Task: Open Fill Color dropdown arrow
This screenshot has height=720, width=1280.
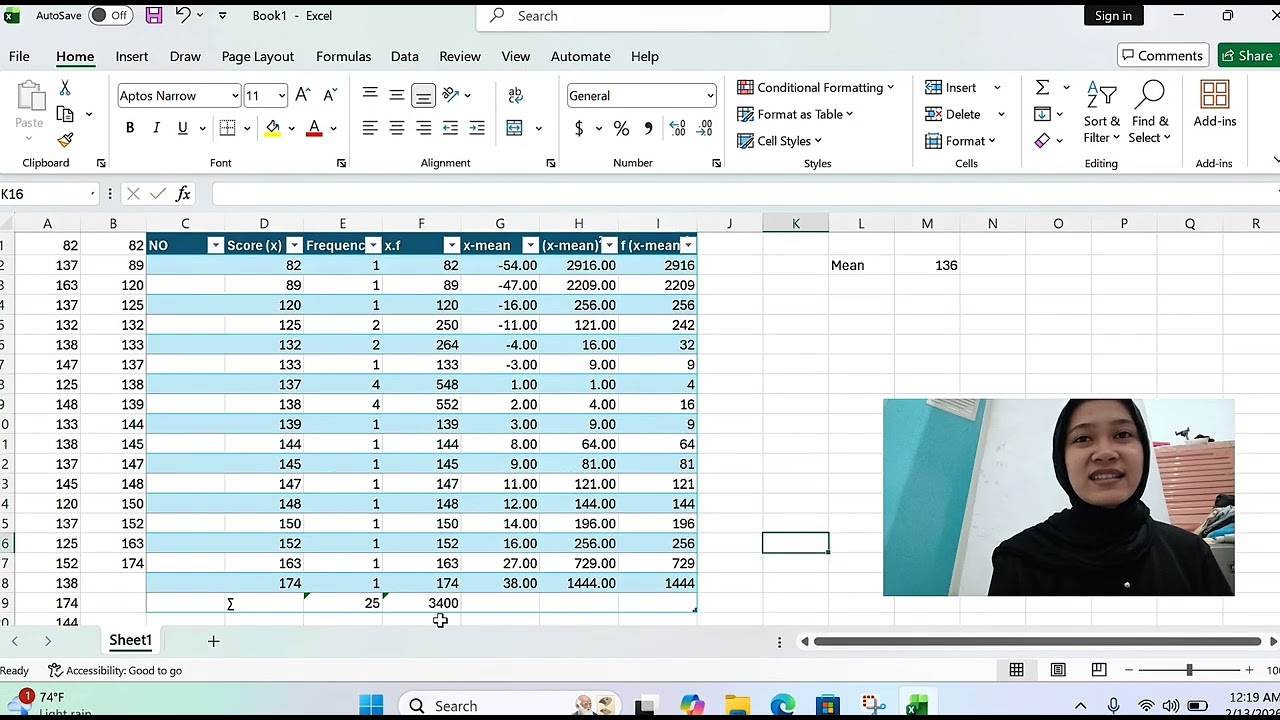Action: (x=291, y=129)
